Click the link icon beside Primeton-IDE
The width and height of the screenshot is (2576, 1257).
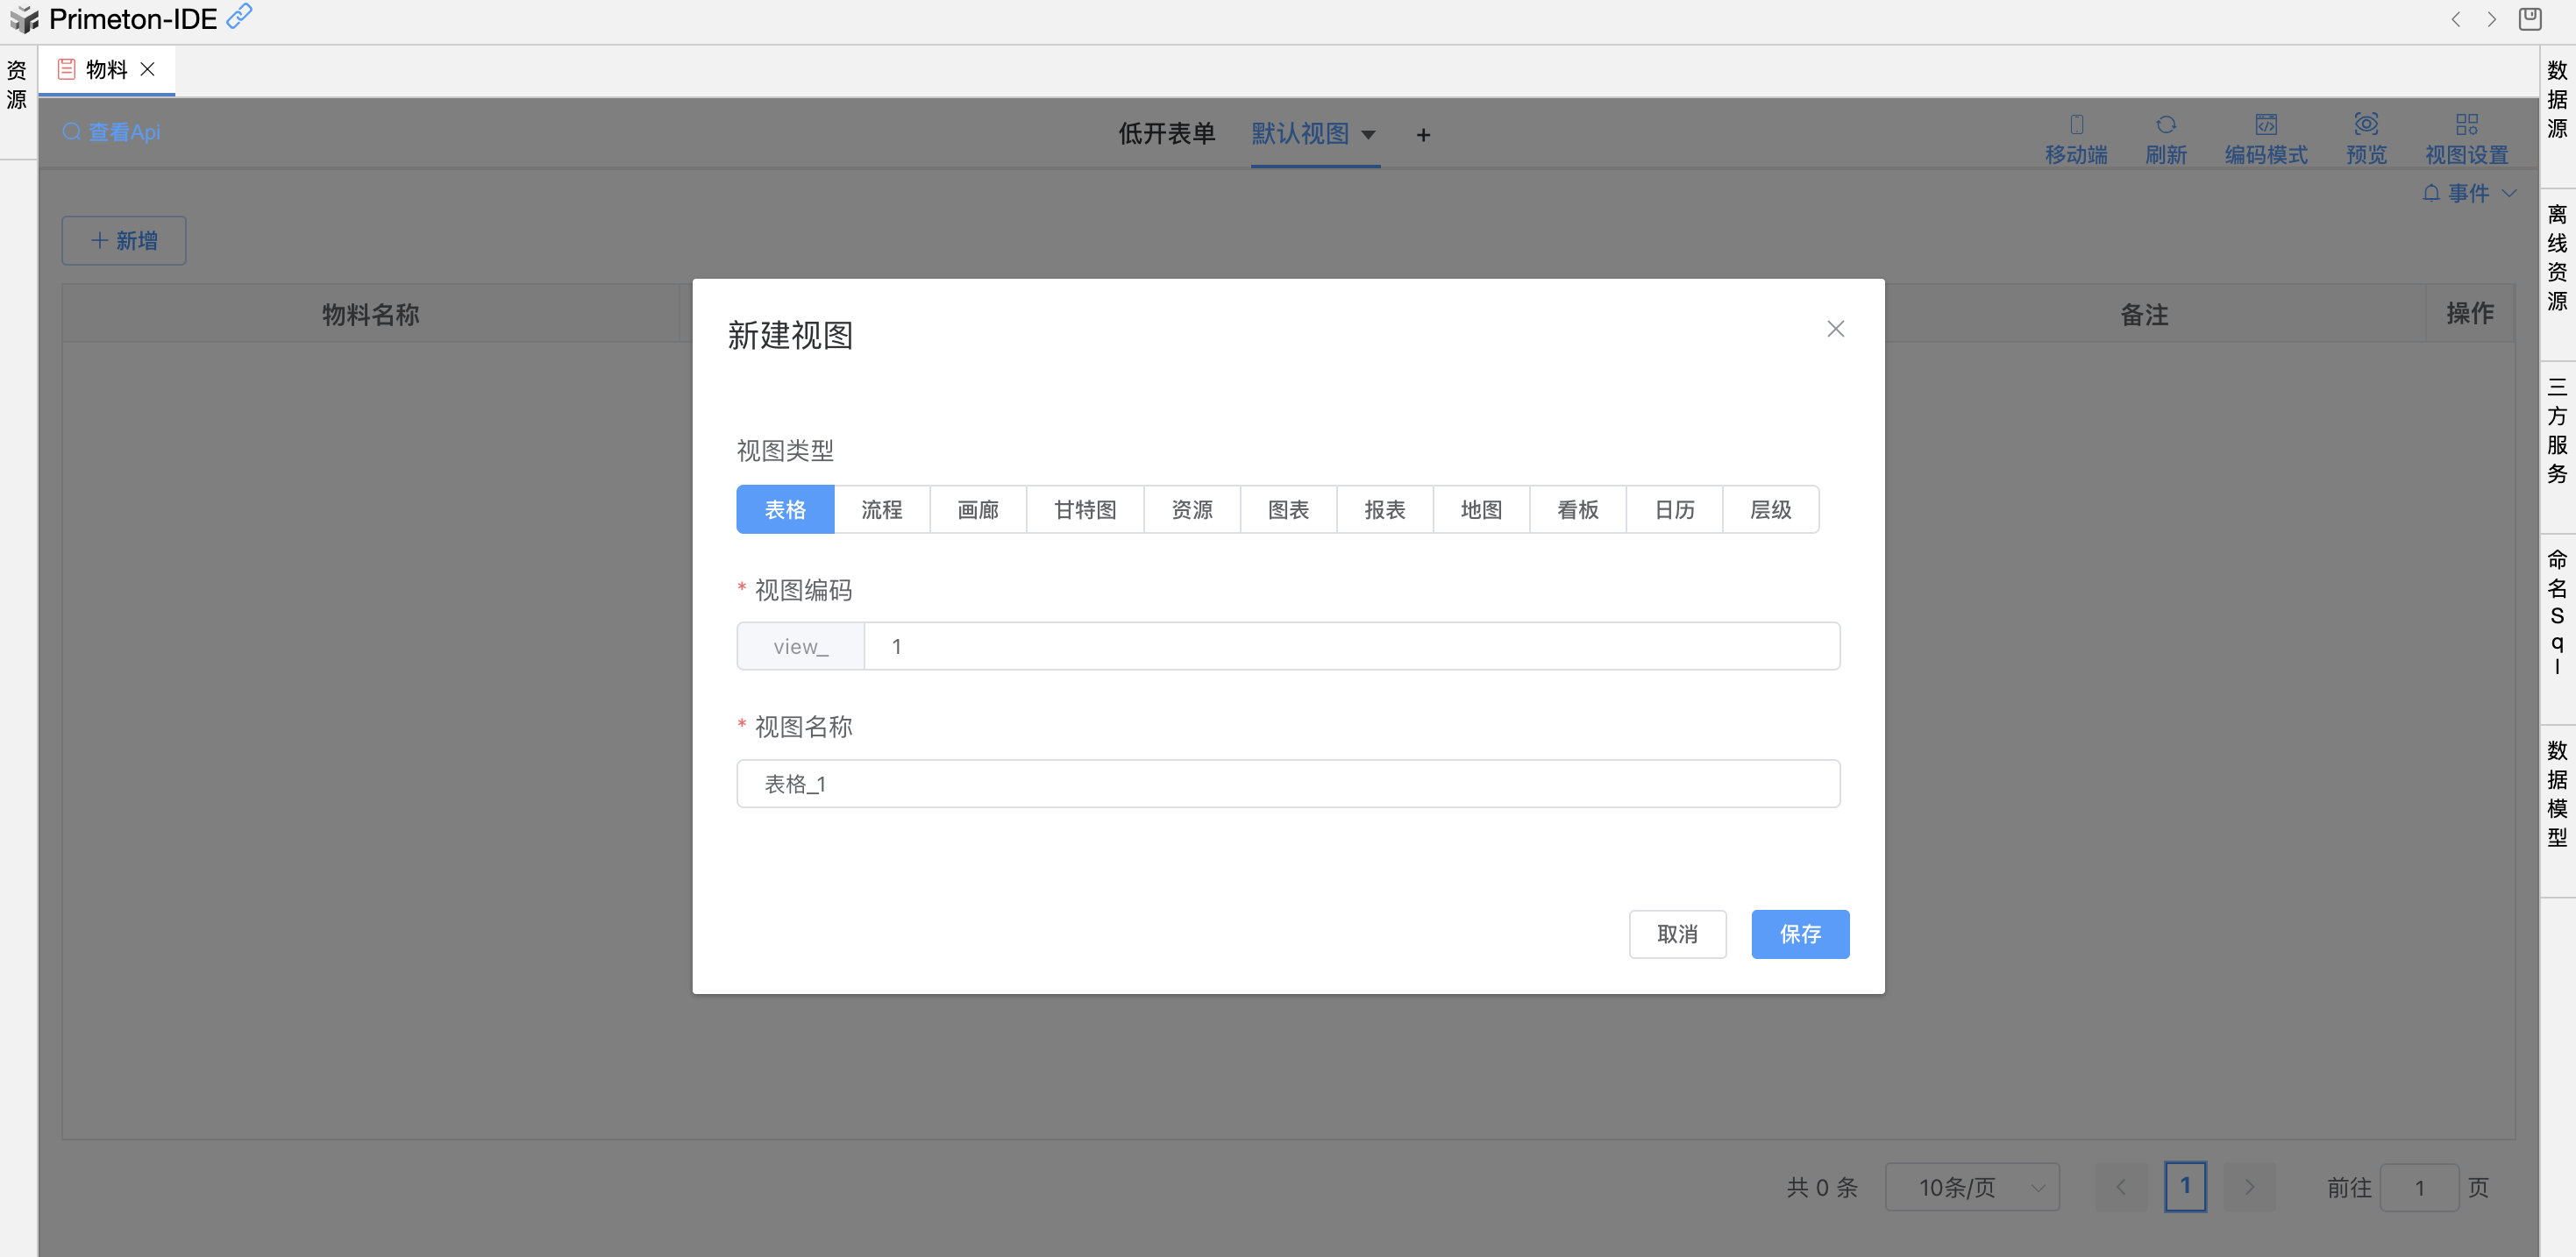(239, 17)
